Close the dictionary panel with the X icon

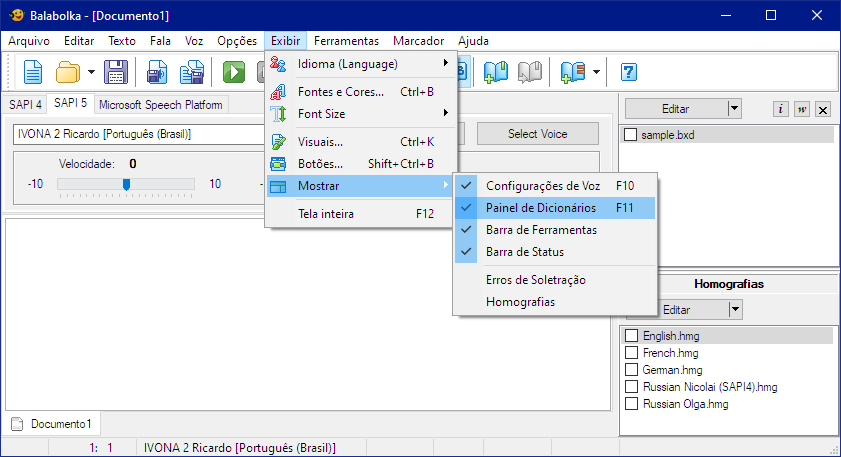point(822,110)
